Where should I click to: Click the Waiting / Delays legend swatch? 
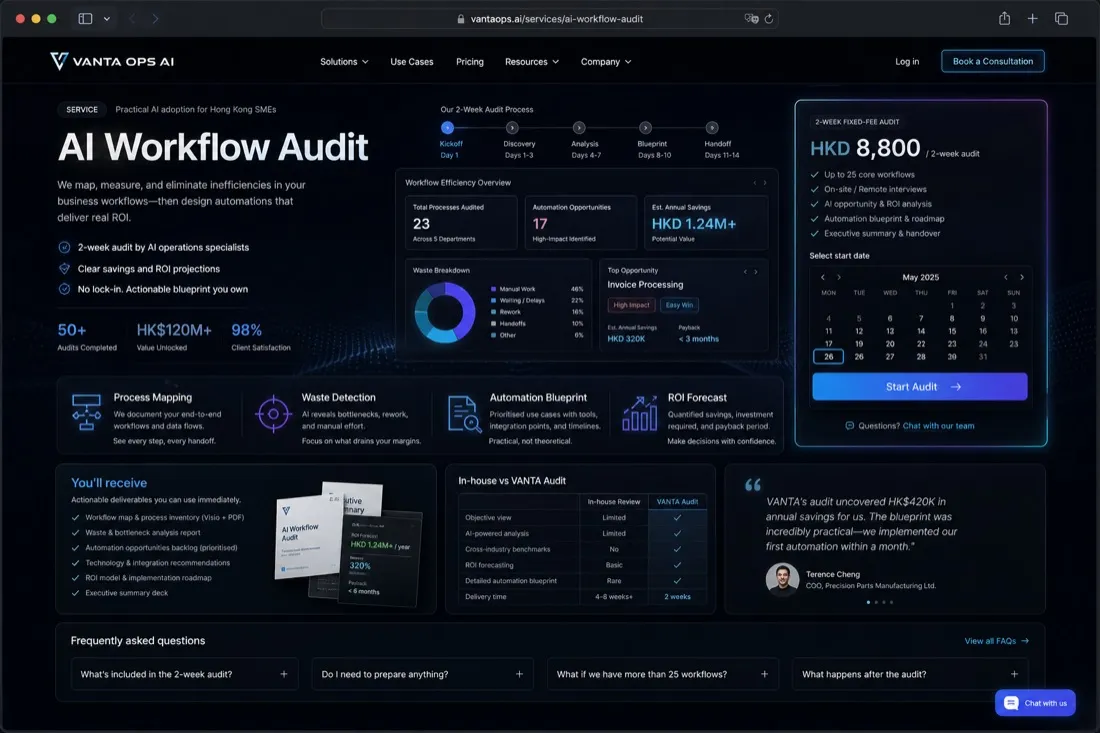pos(493,300)
